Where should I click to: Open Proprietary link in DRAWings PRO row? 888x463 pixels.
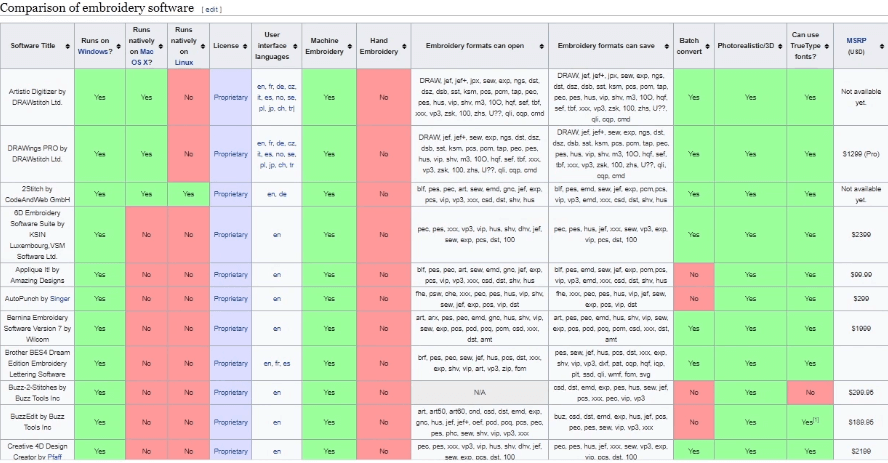[x=230, y=154]
